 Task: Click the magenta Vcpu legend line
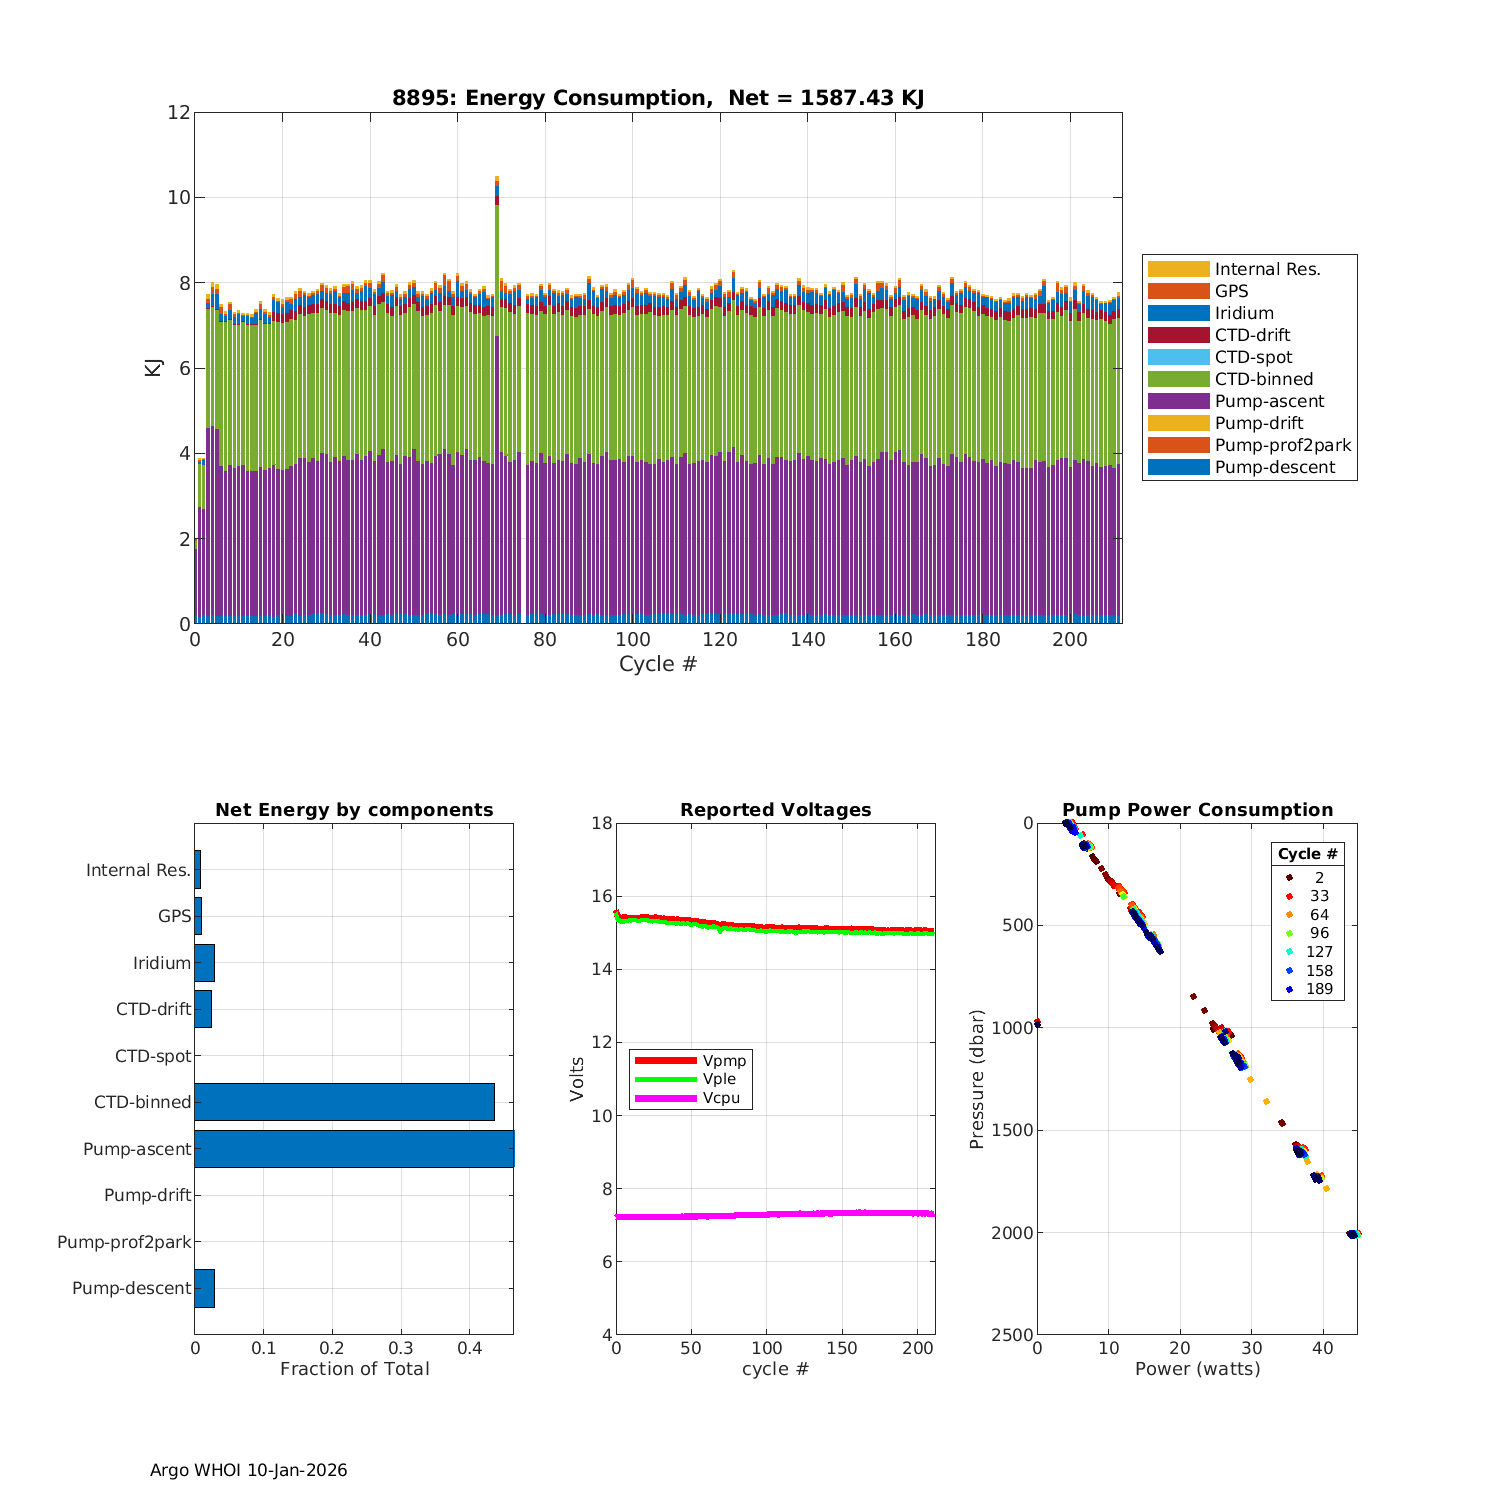point(665,1098)
